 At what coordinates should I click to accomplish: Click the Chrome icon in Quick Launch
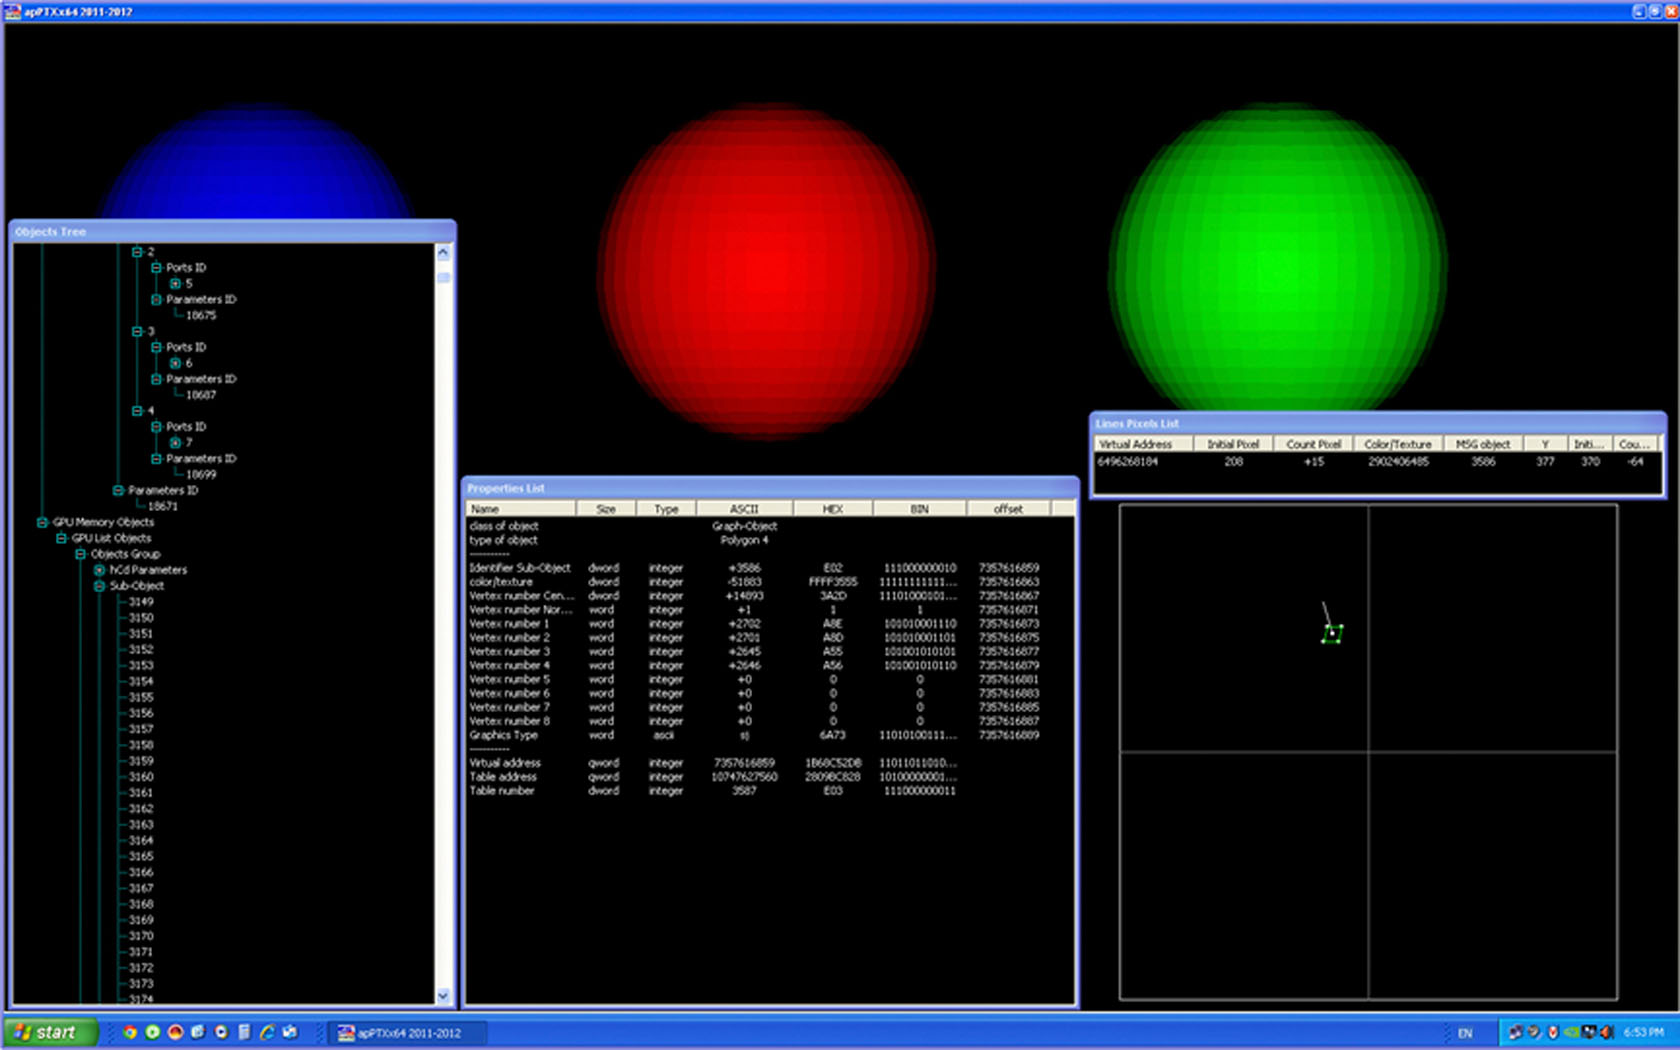(129, 1032)
